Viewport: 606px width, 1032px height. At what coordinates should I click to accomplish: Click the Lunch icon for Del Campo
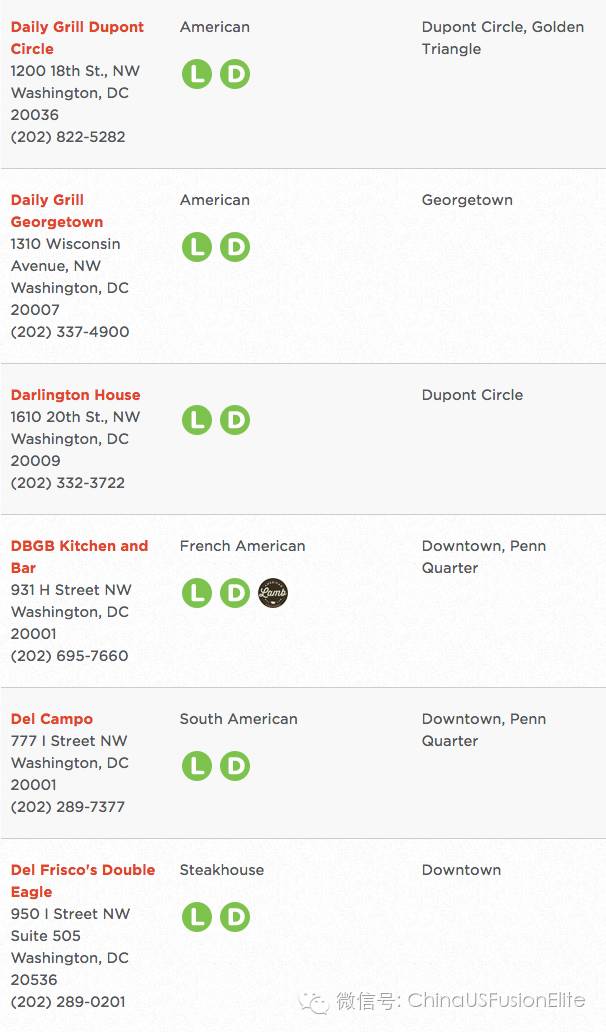point(197,766)
